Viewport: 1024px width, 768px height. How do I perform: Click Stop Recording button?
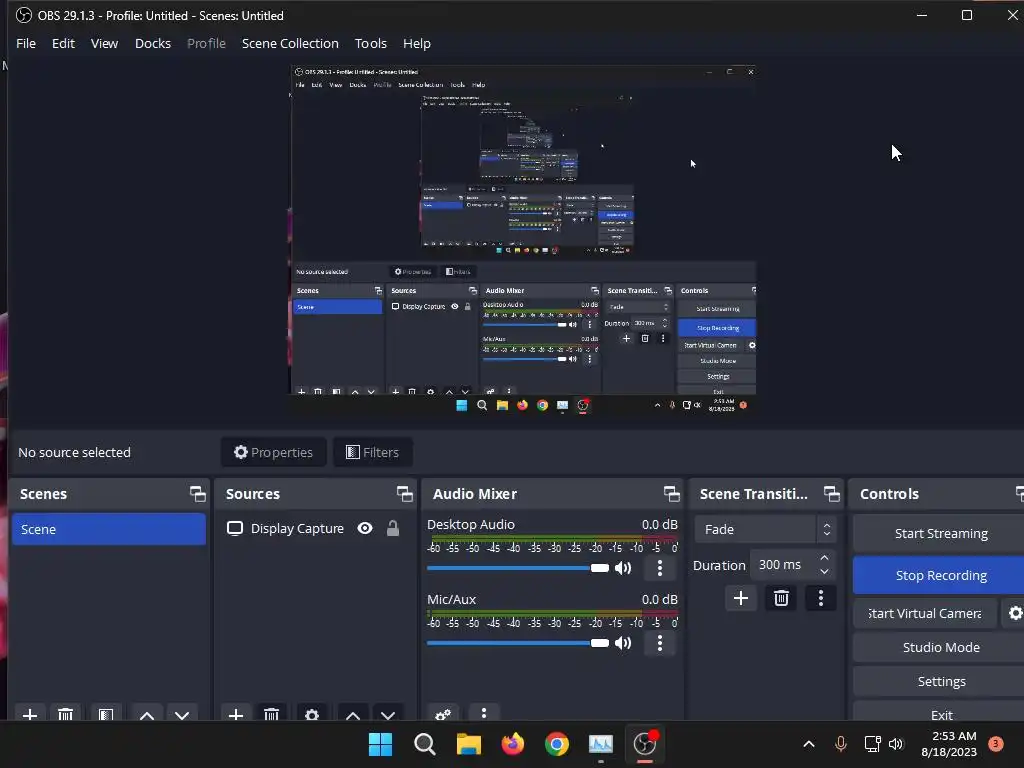point(940,575)
